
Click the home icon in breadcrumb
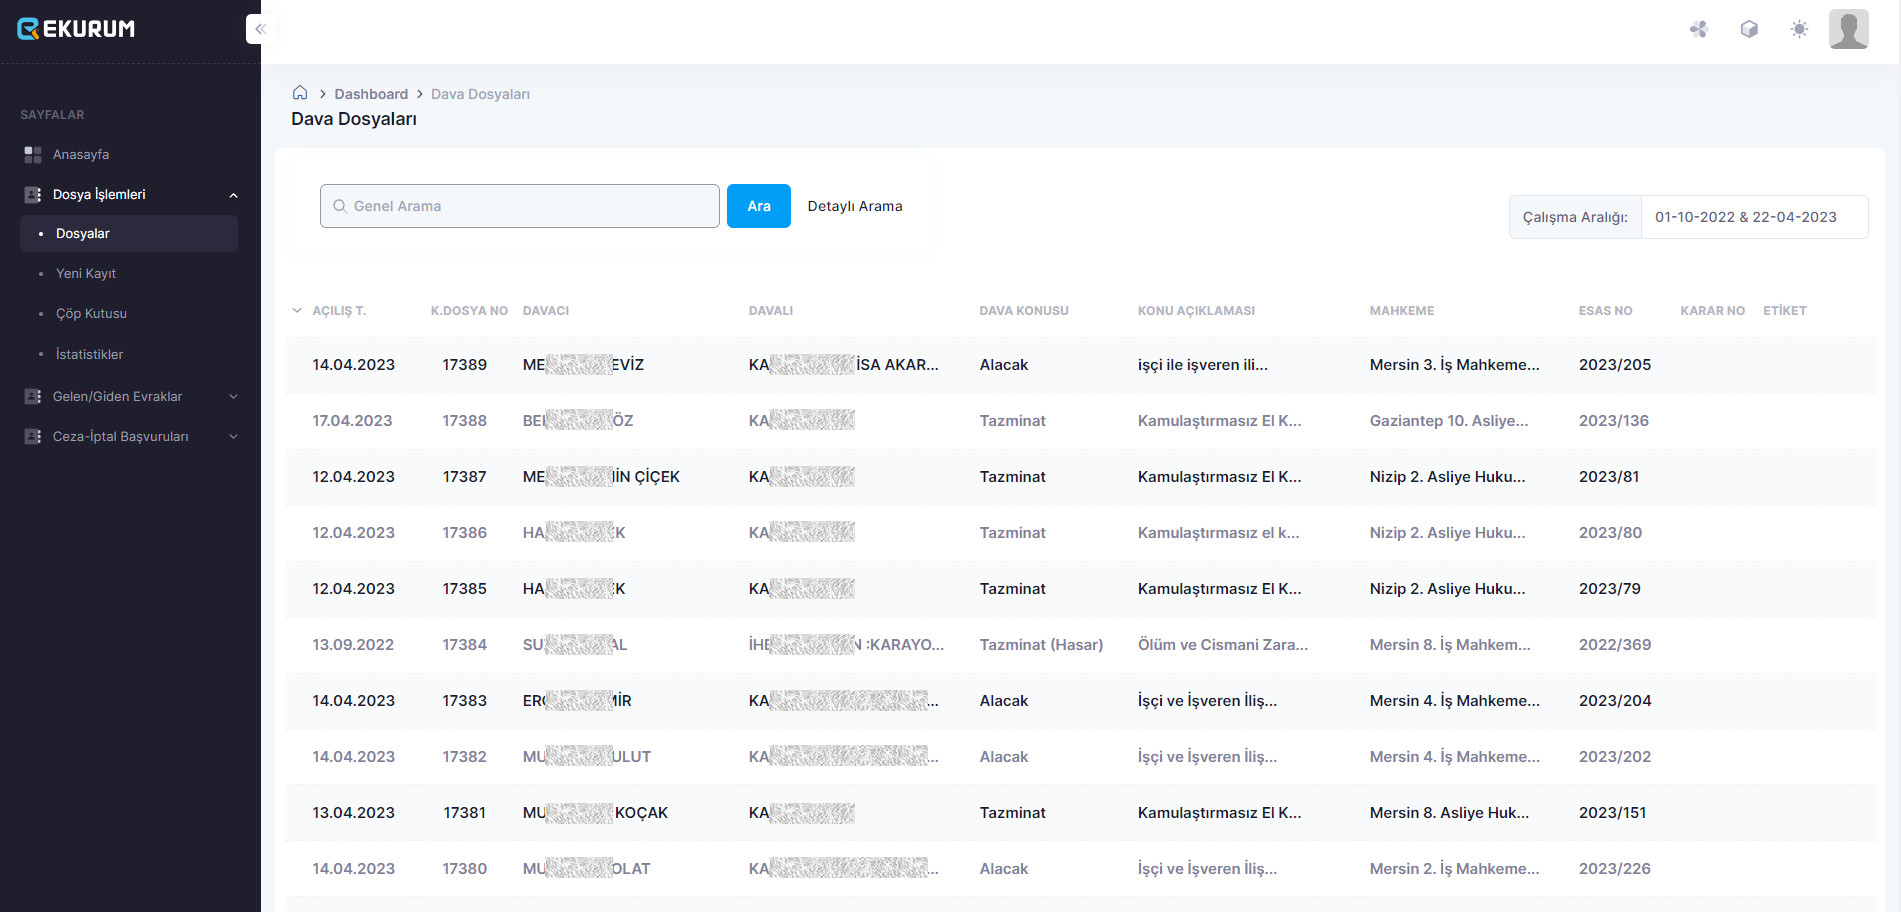tap(300, 93)
